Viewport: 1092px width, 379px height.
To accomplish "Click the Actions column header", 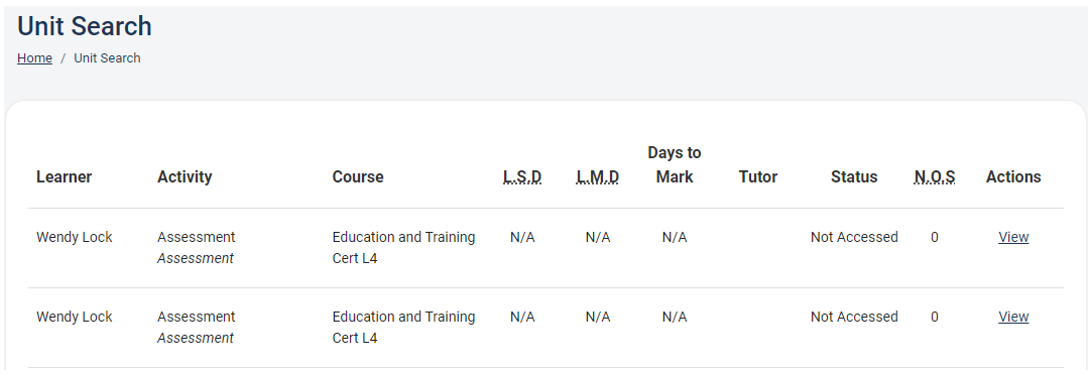I will coord(1013,177).
